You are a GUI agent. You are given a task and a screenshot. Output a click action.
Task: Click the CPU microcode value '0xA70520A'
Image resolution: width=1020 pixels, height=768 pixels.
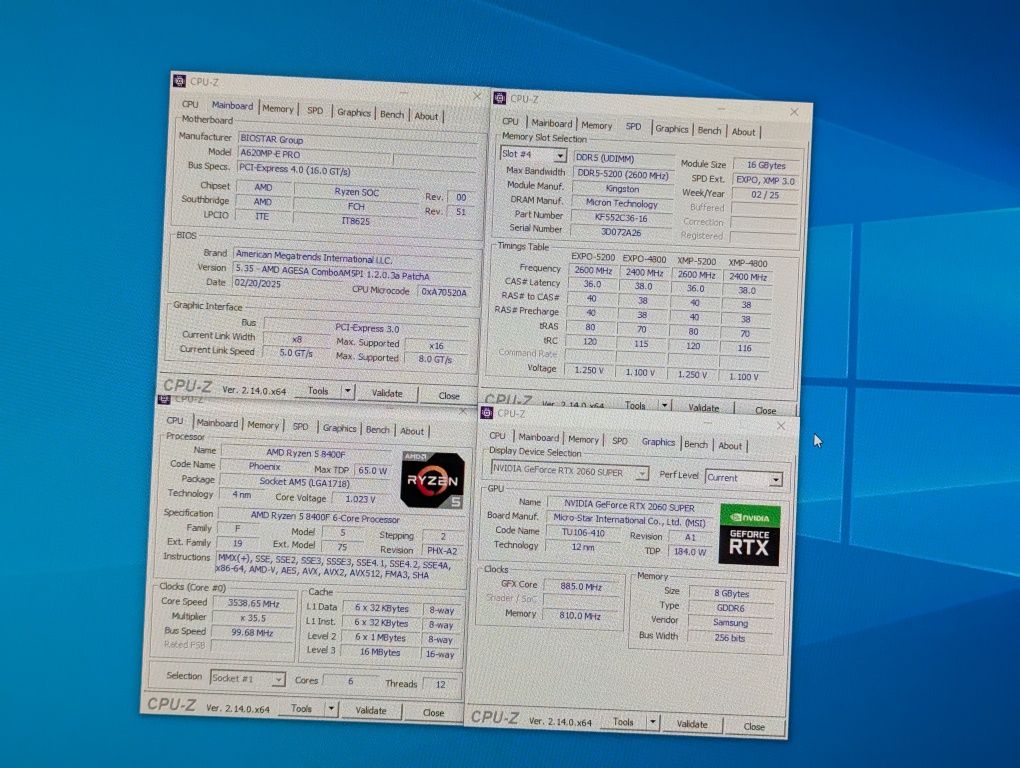click(444, 293)
